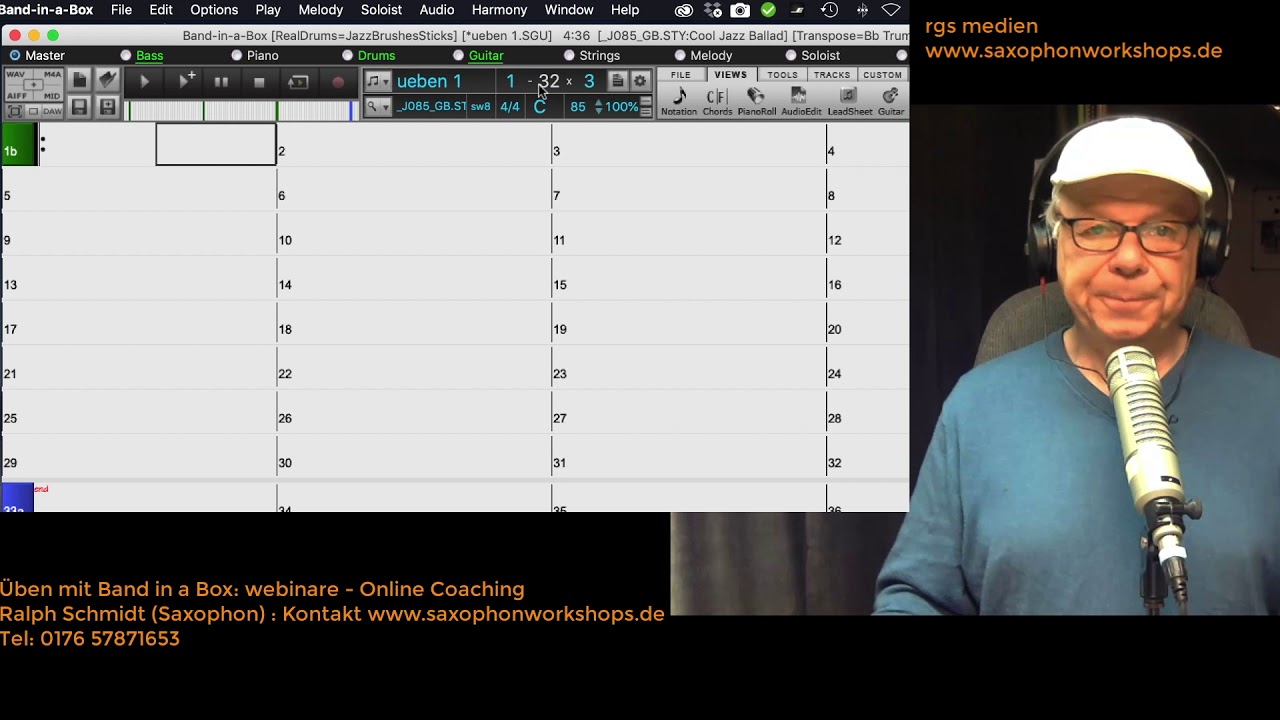The width and height of the screenshot is (1280, 720).
Task: Open style picker dropdown with magnifier icon
Action: 378,106
